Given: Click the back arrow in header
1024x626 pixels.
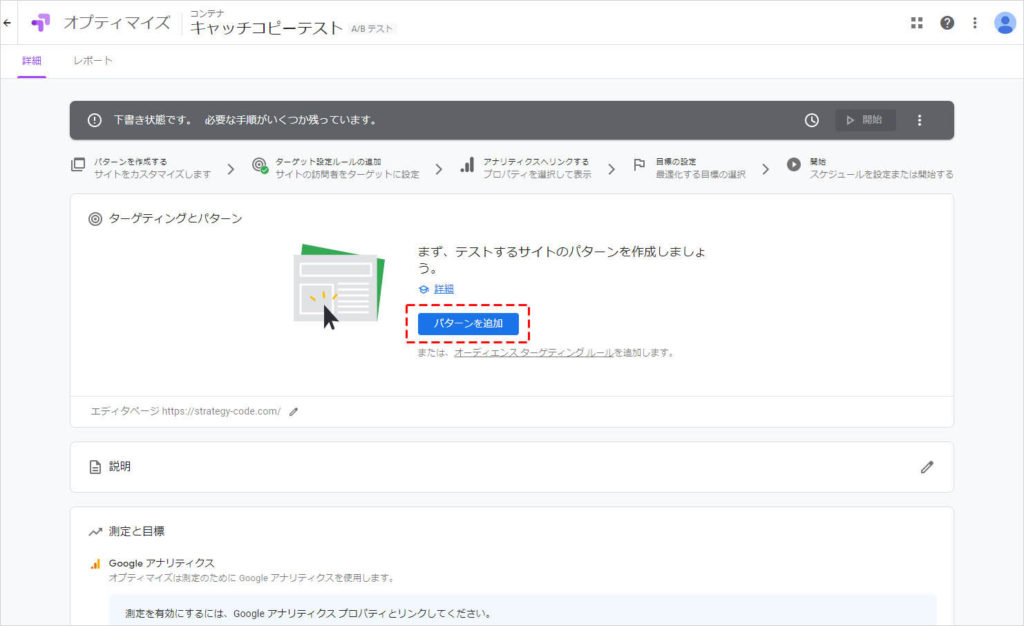Looking at the screenshot, I should point(8,22).
